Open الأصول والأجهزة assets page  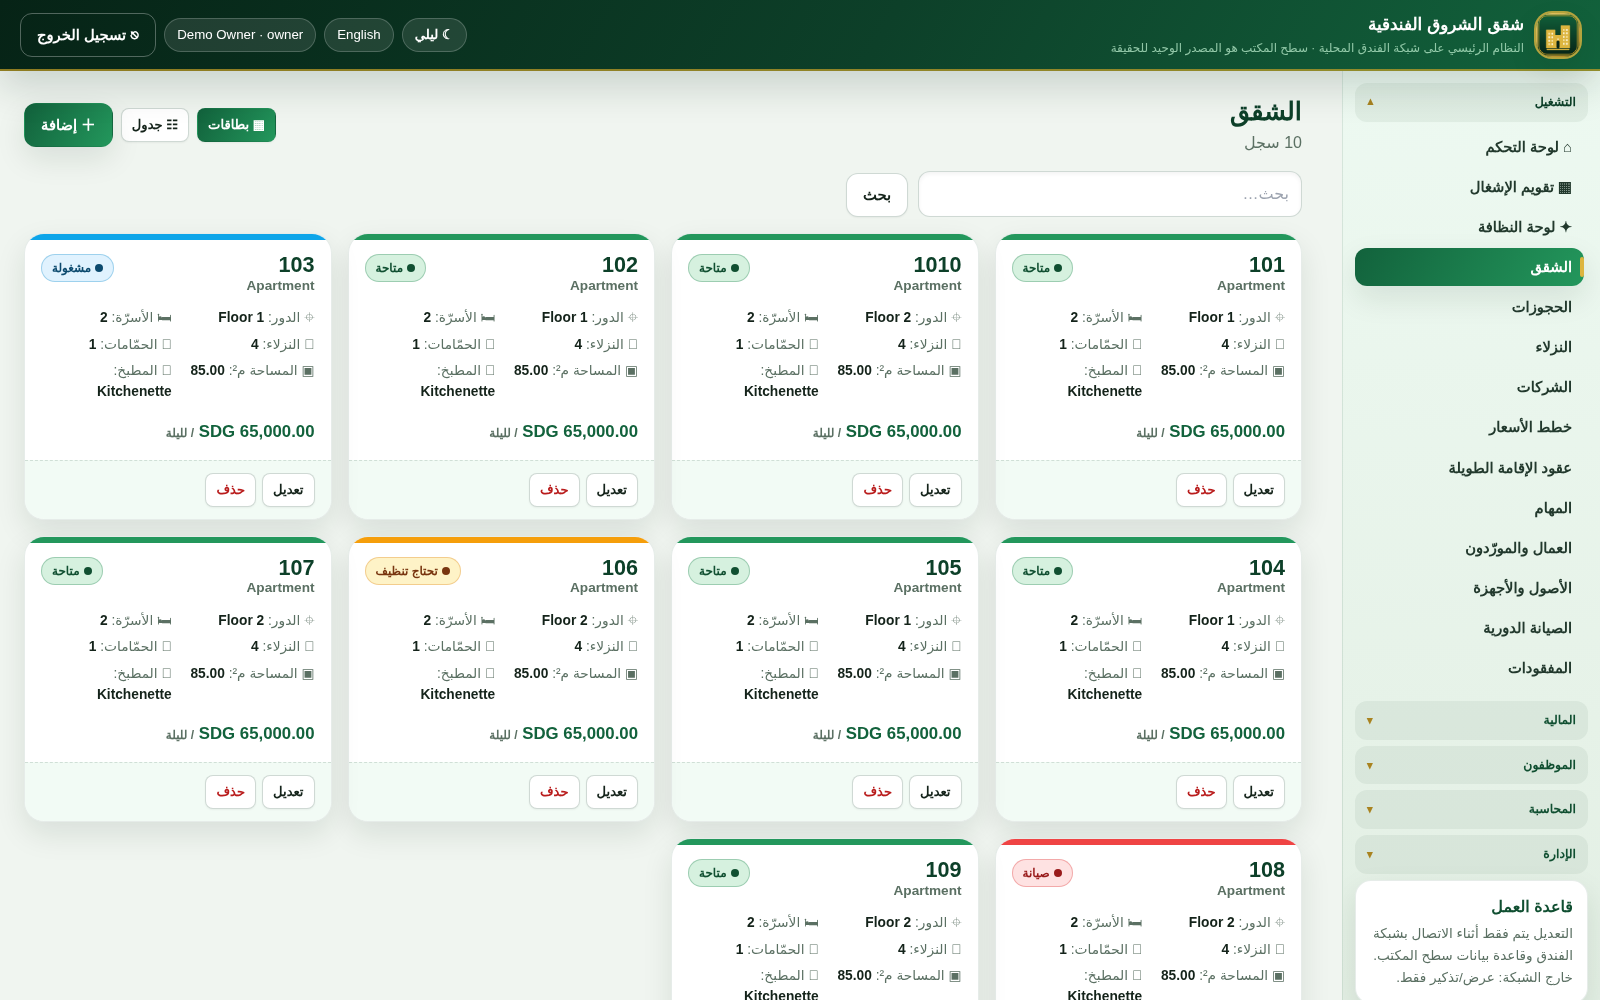click(x=1469, y=588)
